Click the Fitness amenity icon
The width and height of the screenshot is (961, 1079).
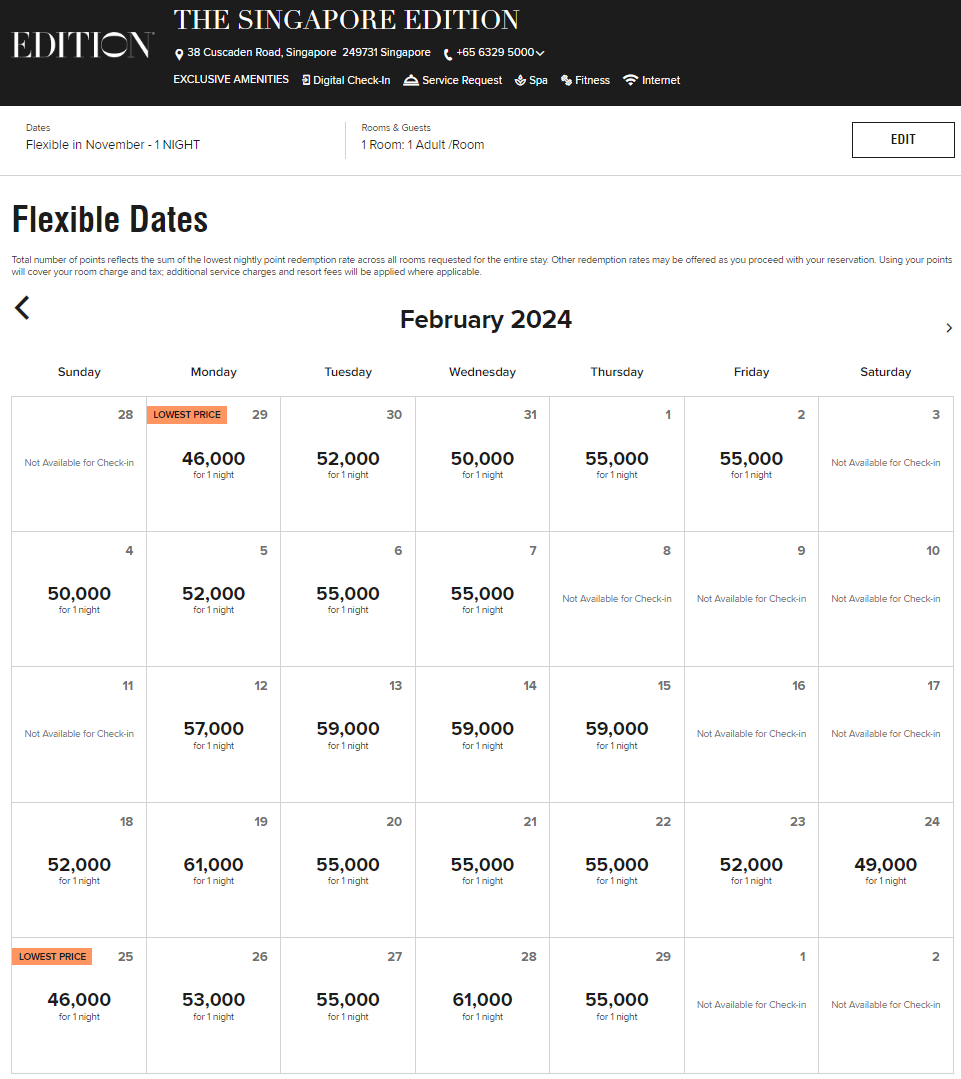click(566, 80)
